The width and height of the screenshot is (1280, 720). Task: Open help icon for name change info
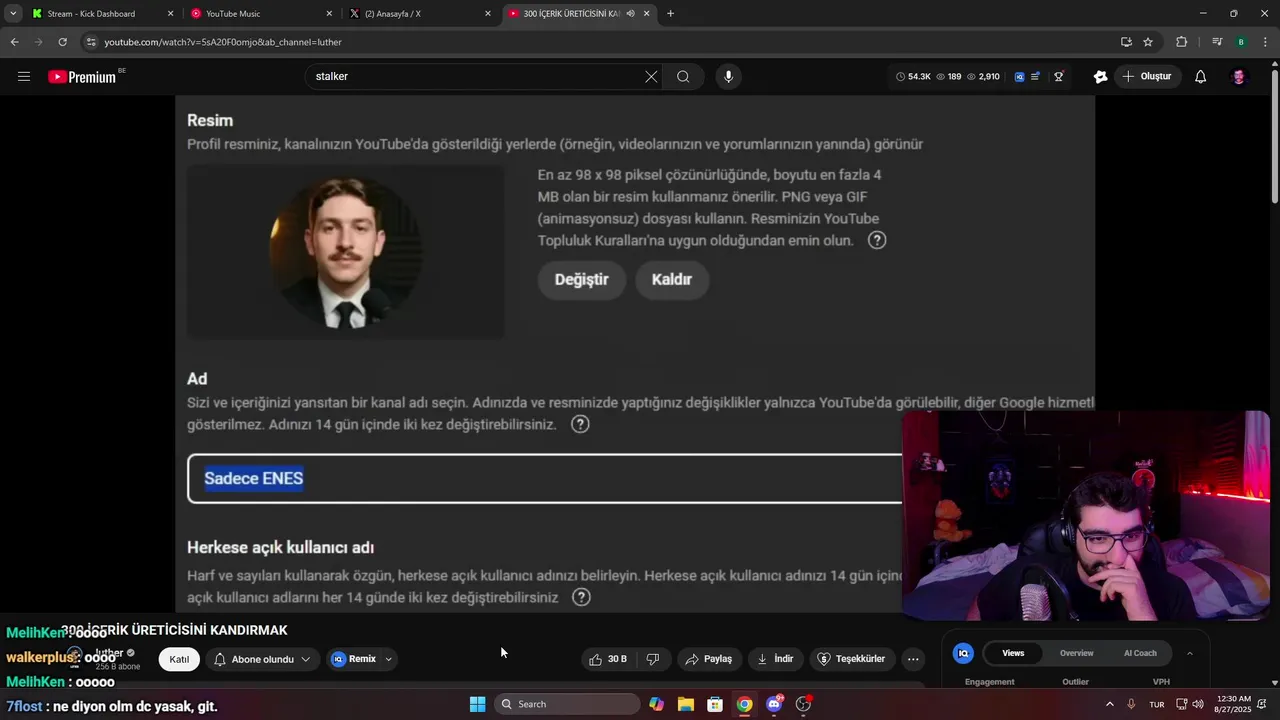coord(580,424)
